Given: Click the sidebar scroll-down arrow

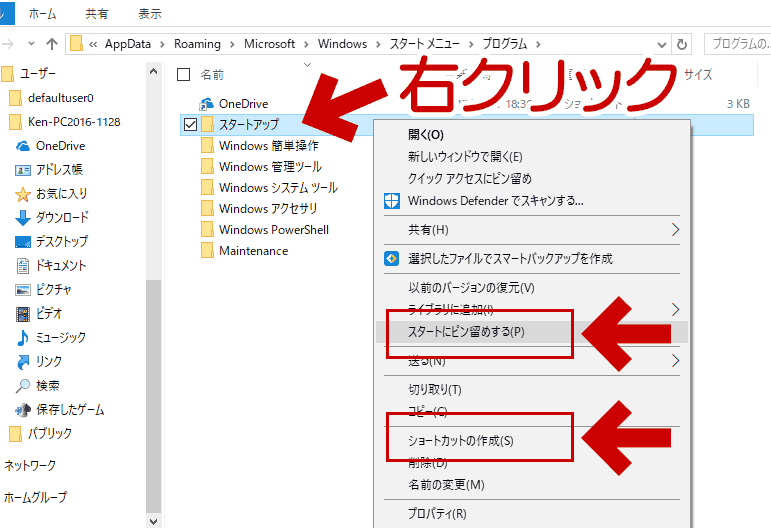Looking at the screenshot, I should pyautogui.click(x=153, y=521).
